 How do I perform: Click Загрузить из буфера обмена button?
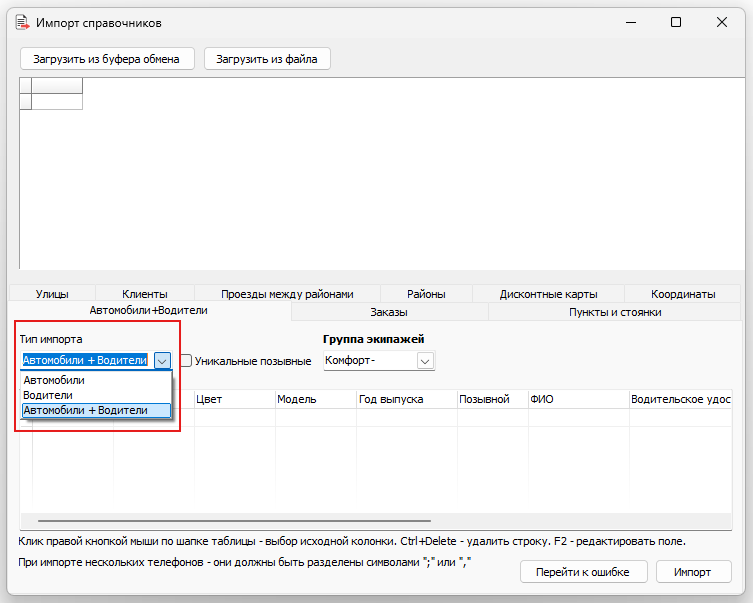click(x=107, y=59)
